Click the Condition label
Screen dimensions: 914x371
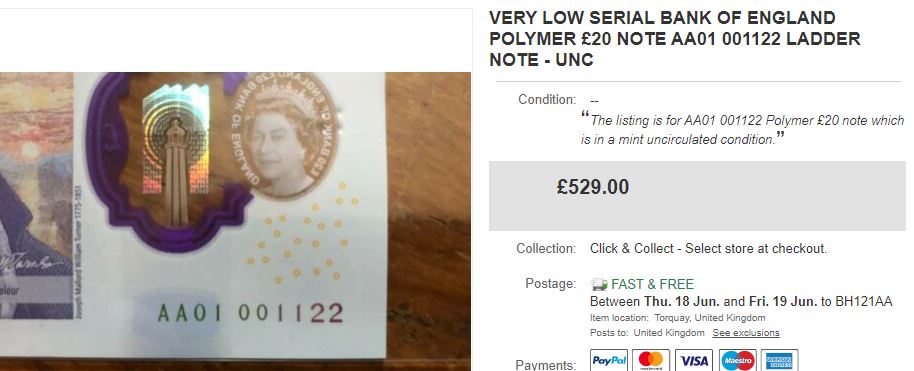[547, 100]
